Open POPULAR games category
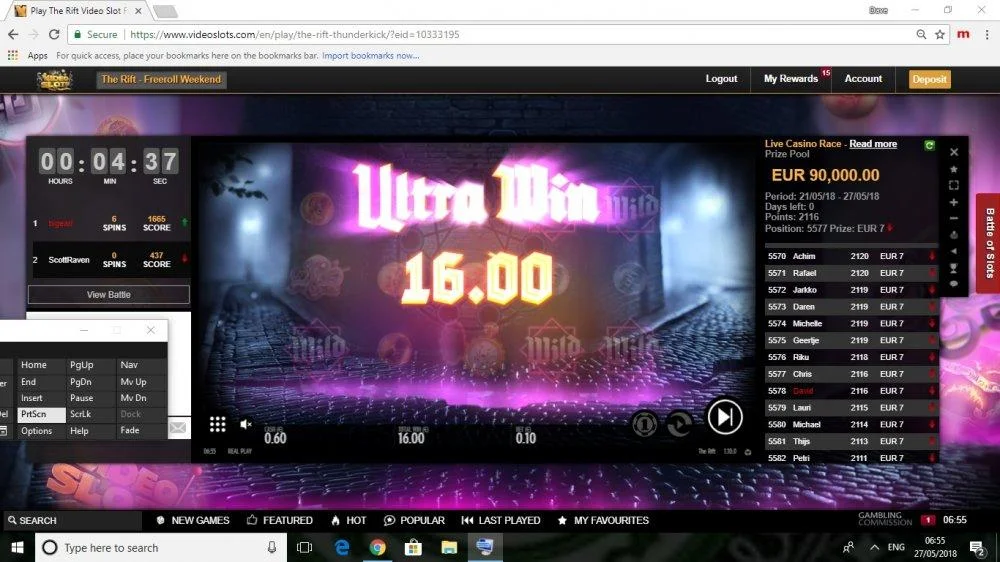 415,521
